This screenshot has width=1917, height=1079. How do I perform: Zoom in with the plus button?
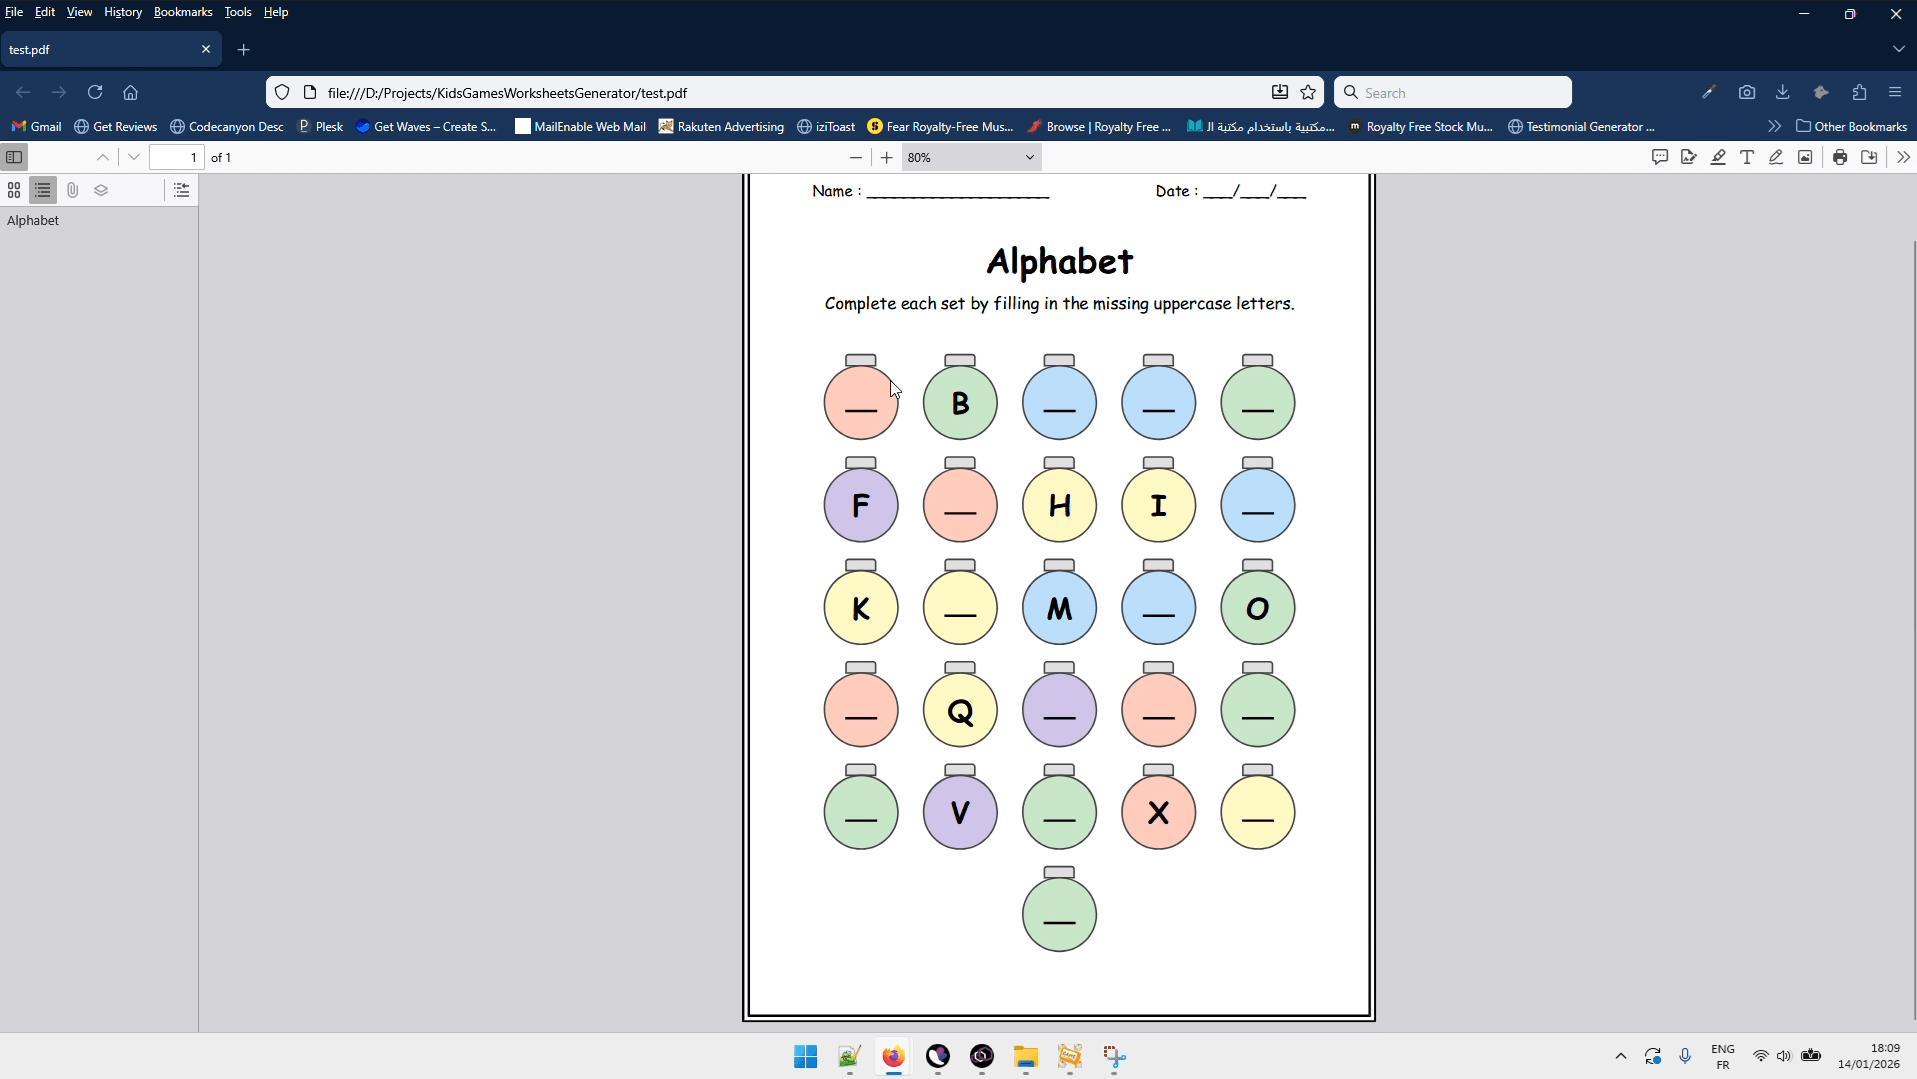(886, 157)
